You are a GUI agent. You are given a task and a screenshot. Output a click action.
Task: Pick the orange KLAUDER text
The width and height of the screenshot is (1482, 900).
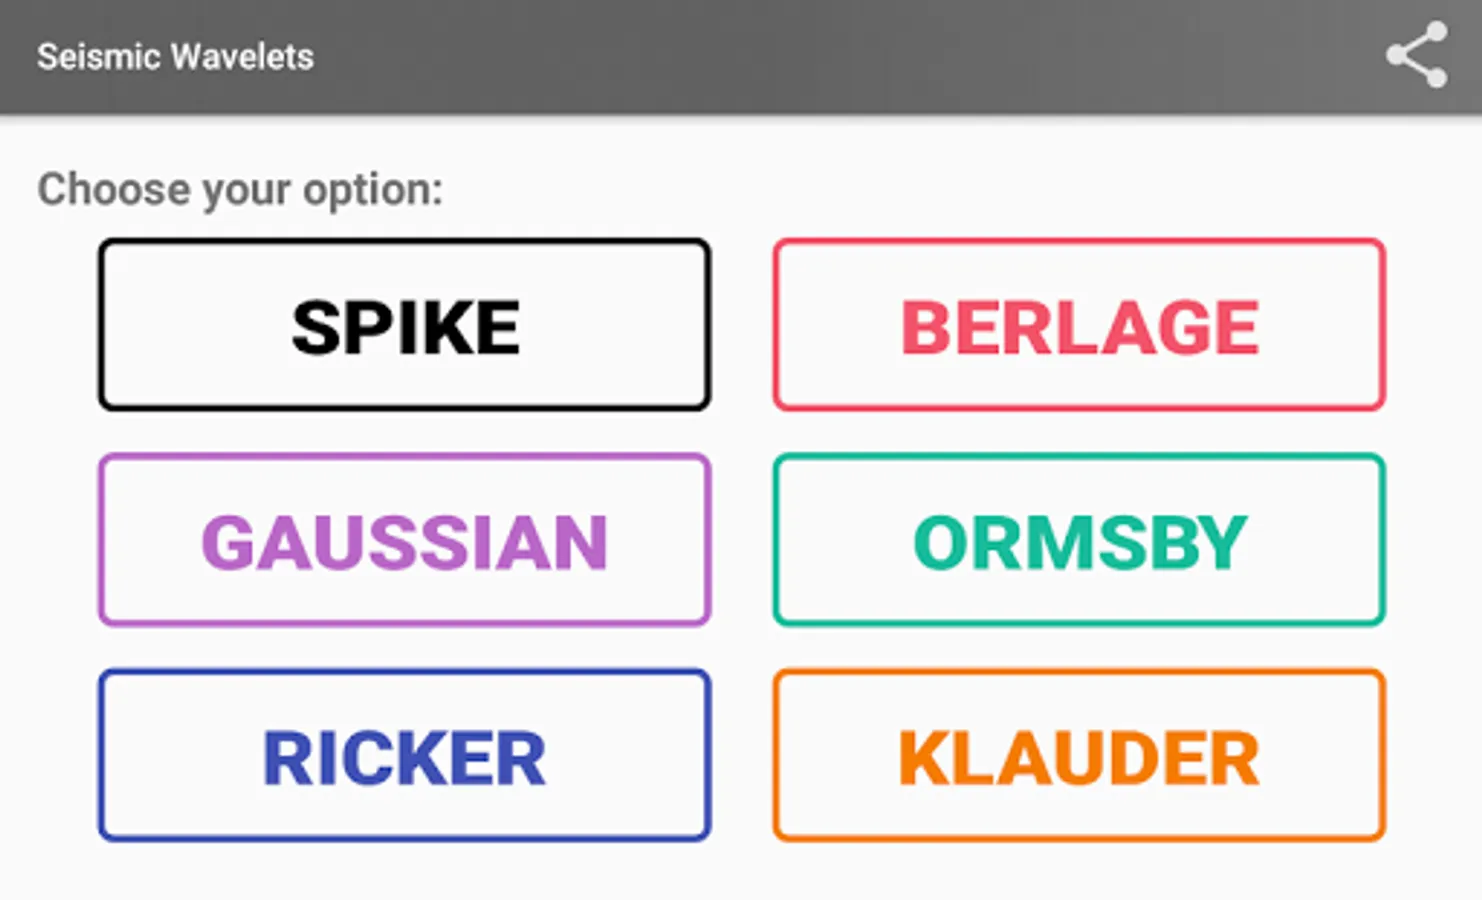tap(1079, 758)
